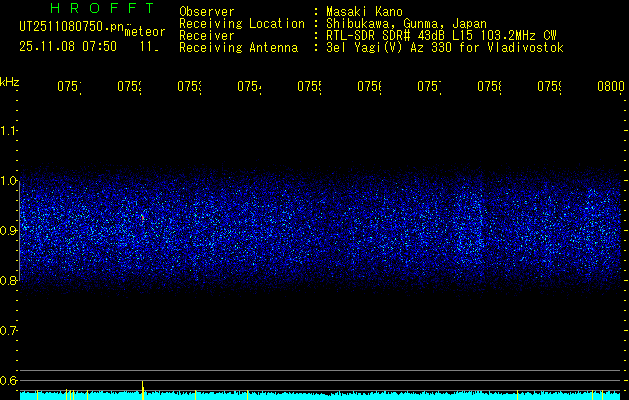Click the 0.9 kHz frequency tick label
Screen dimensions: 629x400
pyautogui.click(x=8, y=230)
